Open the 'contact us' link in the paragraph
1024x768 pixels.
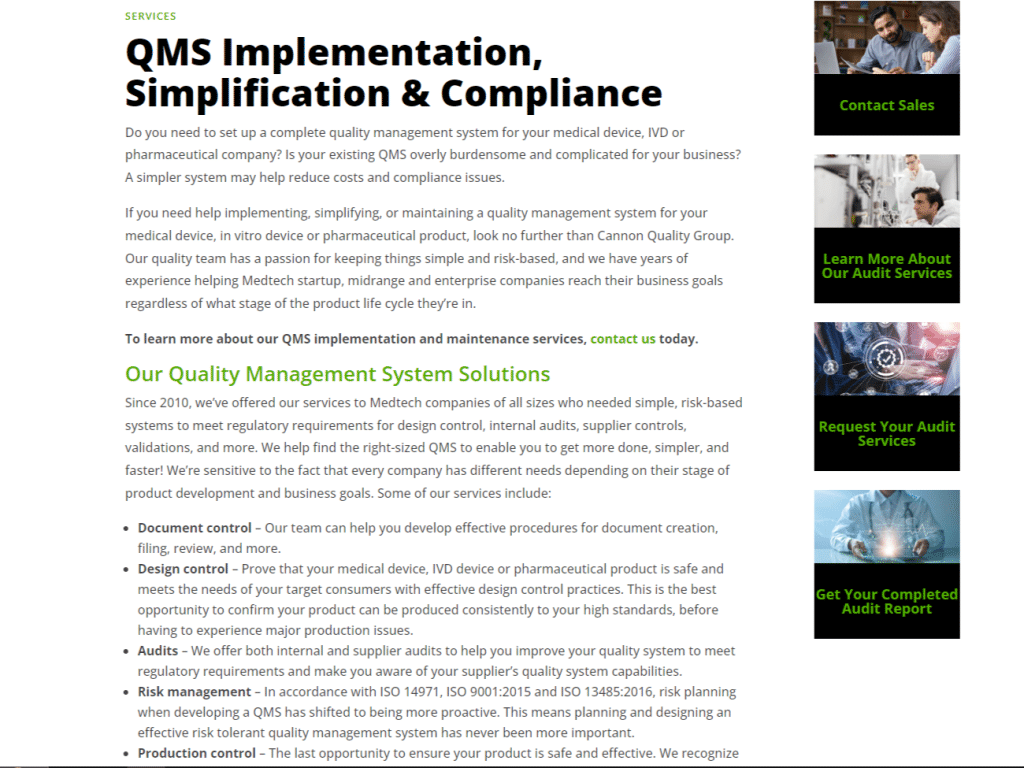click(622, 339)
